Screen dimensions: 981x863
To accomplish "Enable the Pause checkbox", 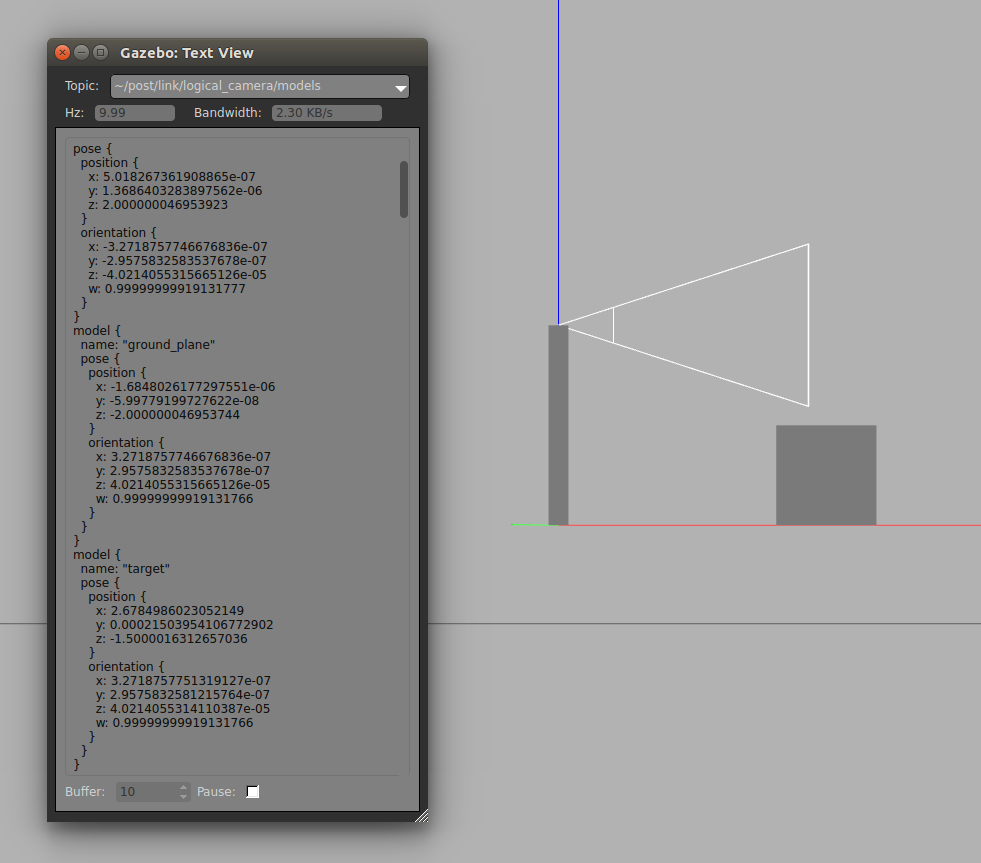I will pos(253,791).
